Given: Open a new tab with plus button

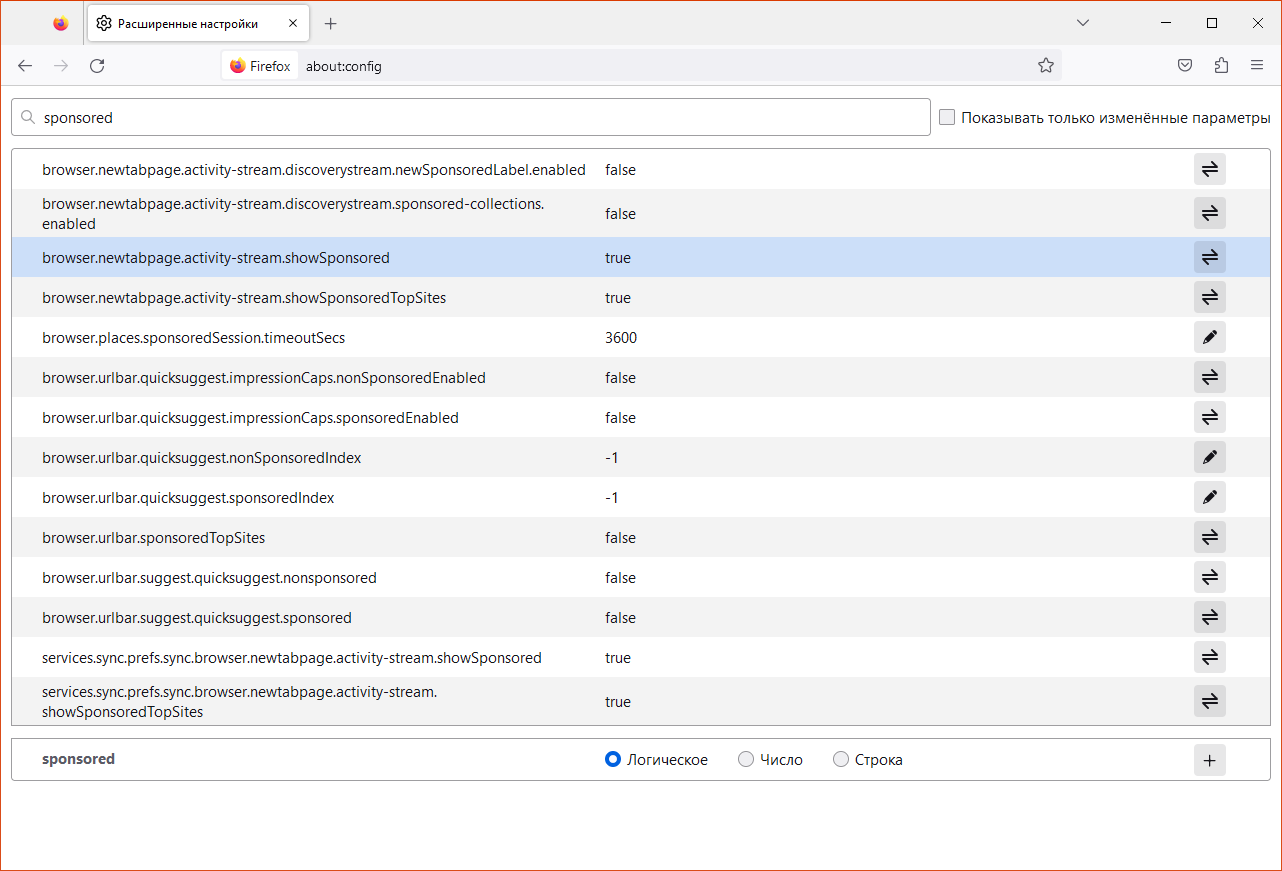Looking at the screenshot, I should click(331, 23).
